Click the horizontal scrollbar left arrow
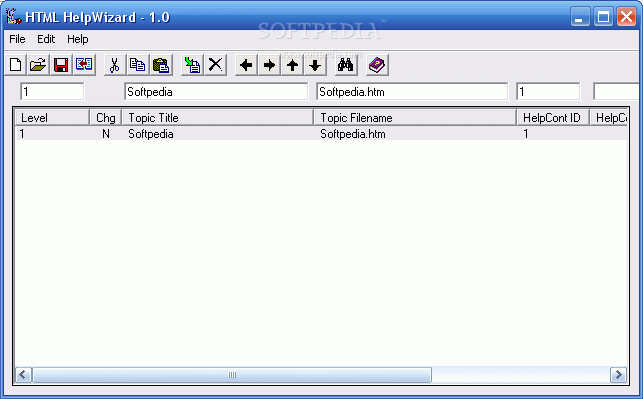The height and width of the screenshot is (399, 643). [23, 374]
